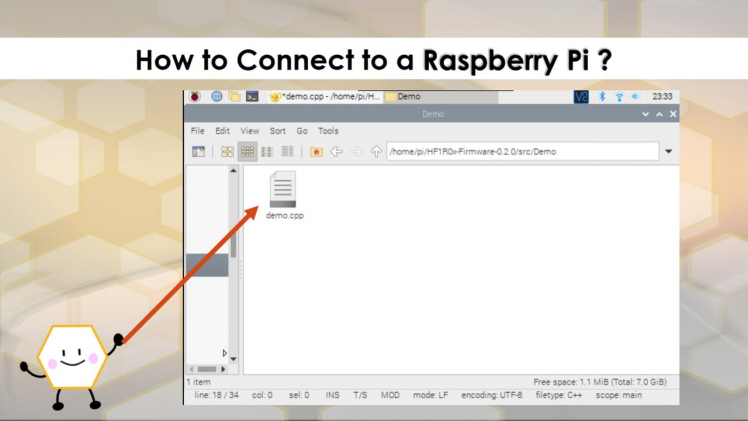
Task: Click the '1 item' status text
Action: 198,382
